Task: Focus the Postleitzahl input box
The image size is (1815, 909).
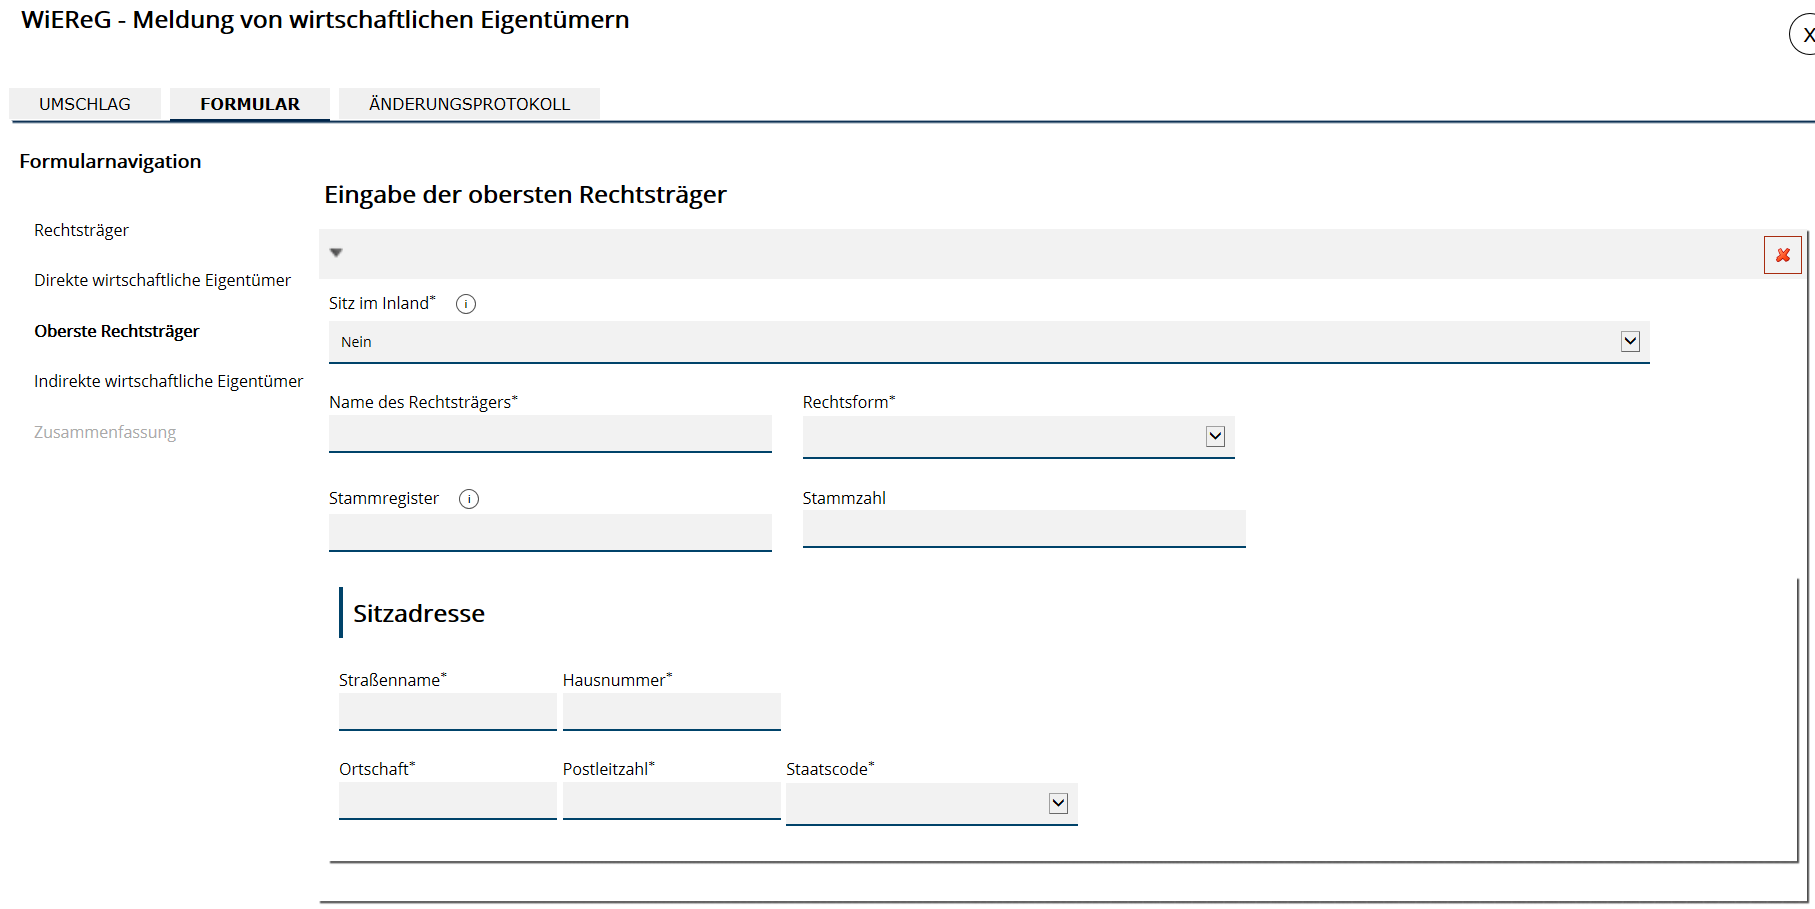Action: (671, 801)
